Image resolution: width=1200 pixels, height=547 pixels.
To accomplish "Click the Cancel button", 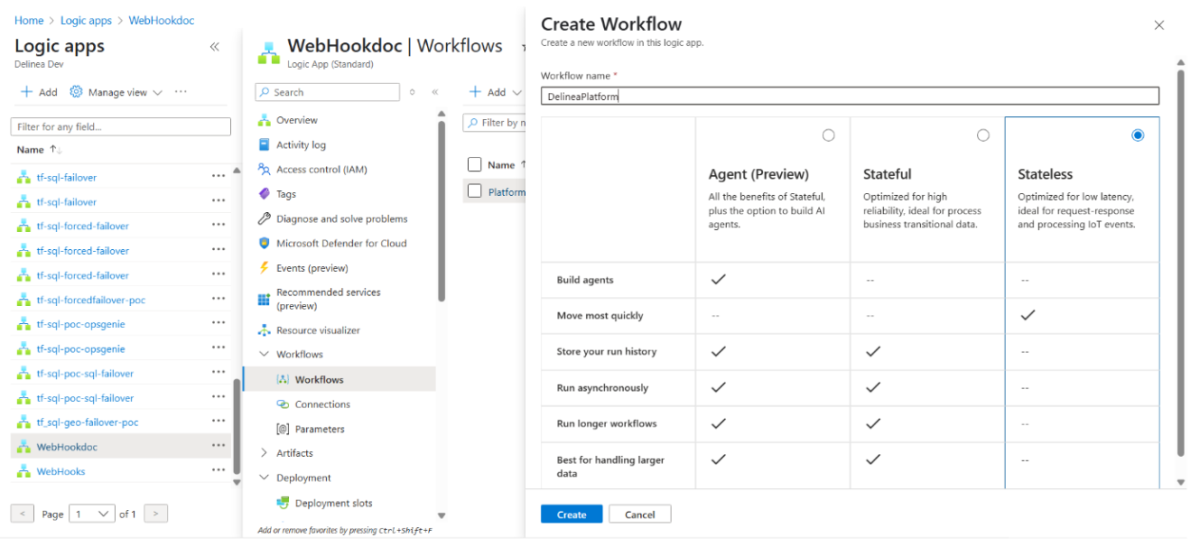I will tap(640, 514).
